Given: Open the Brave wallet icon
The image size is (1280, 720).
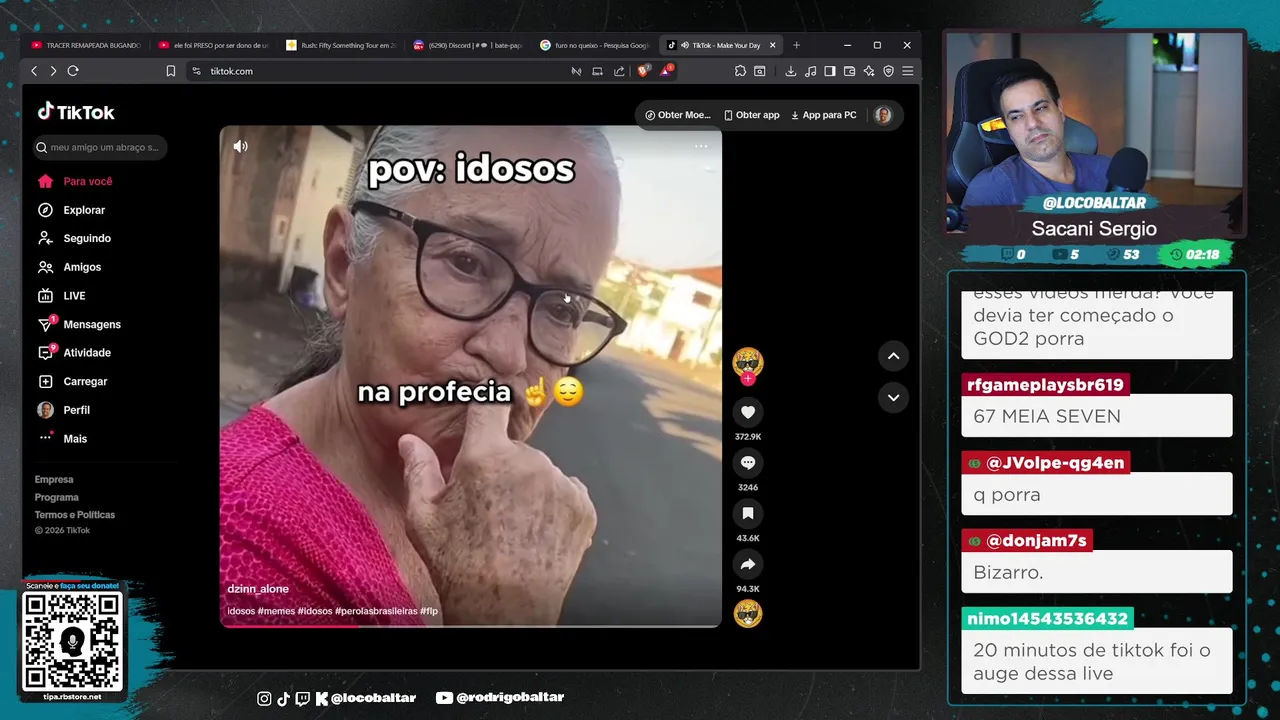Looking at the screenshot, I should pos(849,71).
